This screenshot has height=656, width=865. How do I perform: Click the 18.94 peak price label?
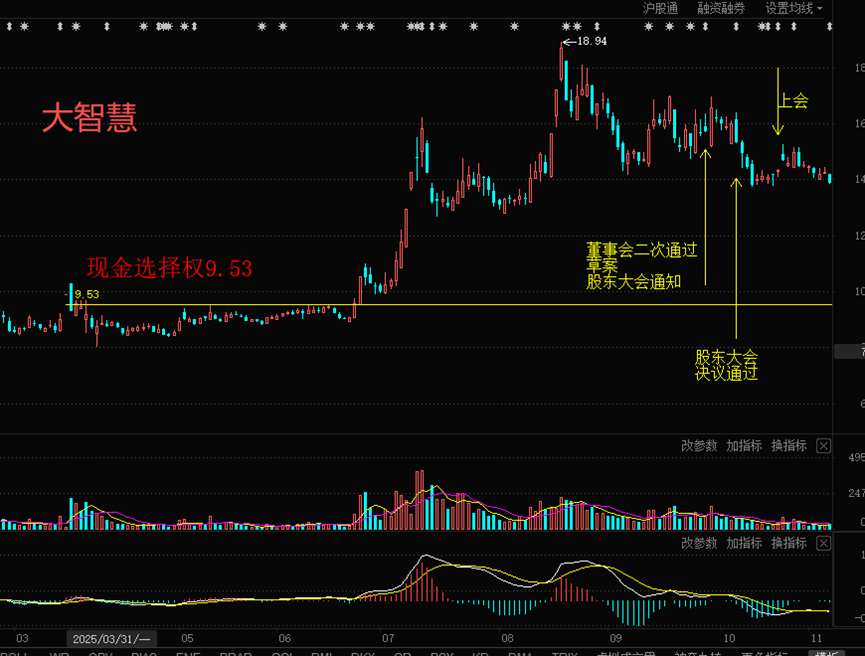click(x=591, y=41)
